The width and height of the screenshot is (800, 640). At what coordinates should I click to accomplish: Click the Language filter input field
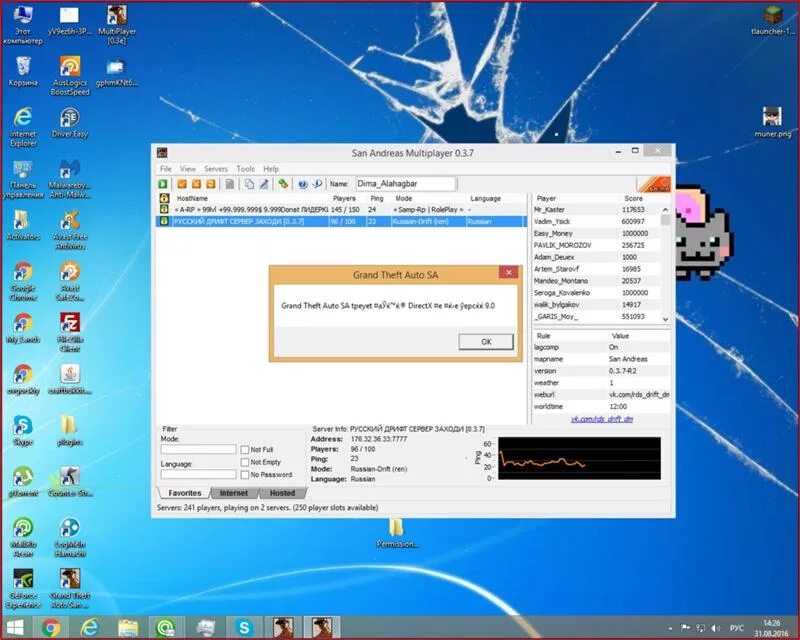198,474
